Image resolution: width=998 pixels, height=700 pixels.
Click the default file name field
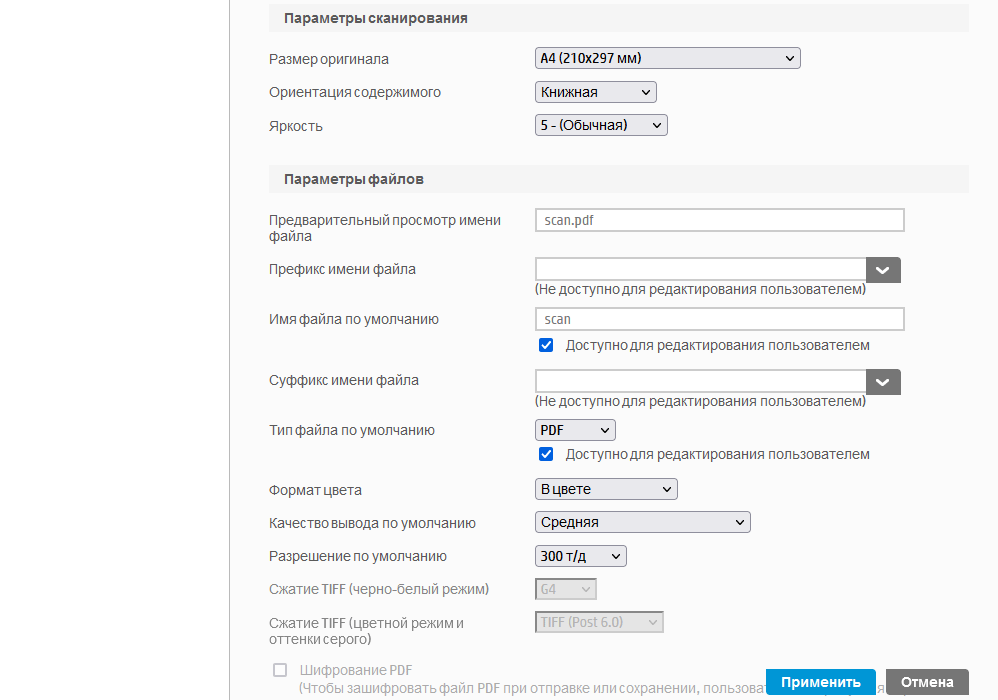coord(720,319)
